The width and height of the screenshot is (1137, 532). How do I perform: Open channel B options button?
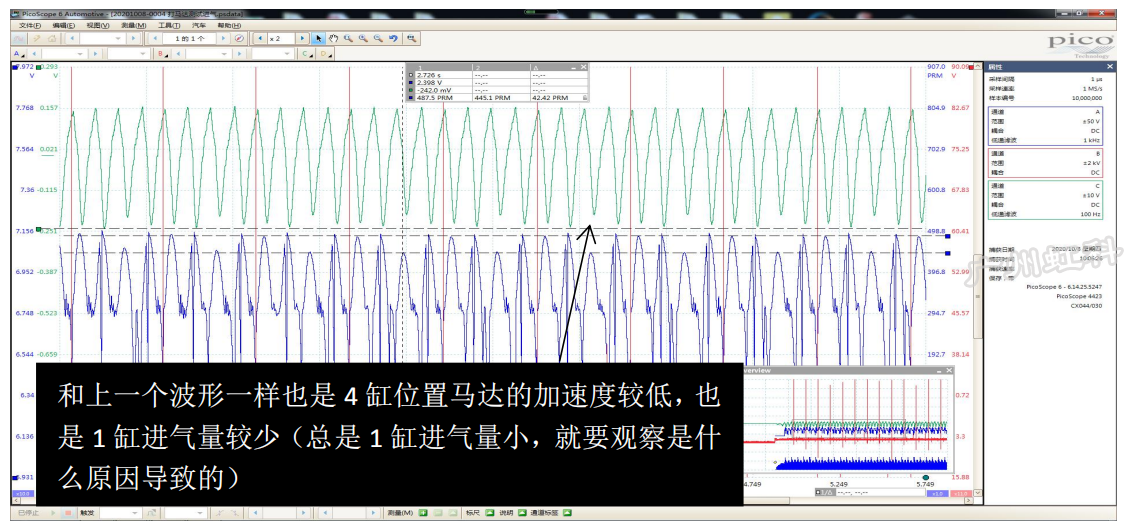(x=163, y=54)
